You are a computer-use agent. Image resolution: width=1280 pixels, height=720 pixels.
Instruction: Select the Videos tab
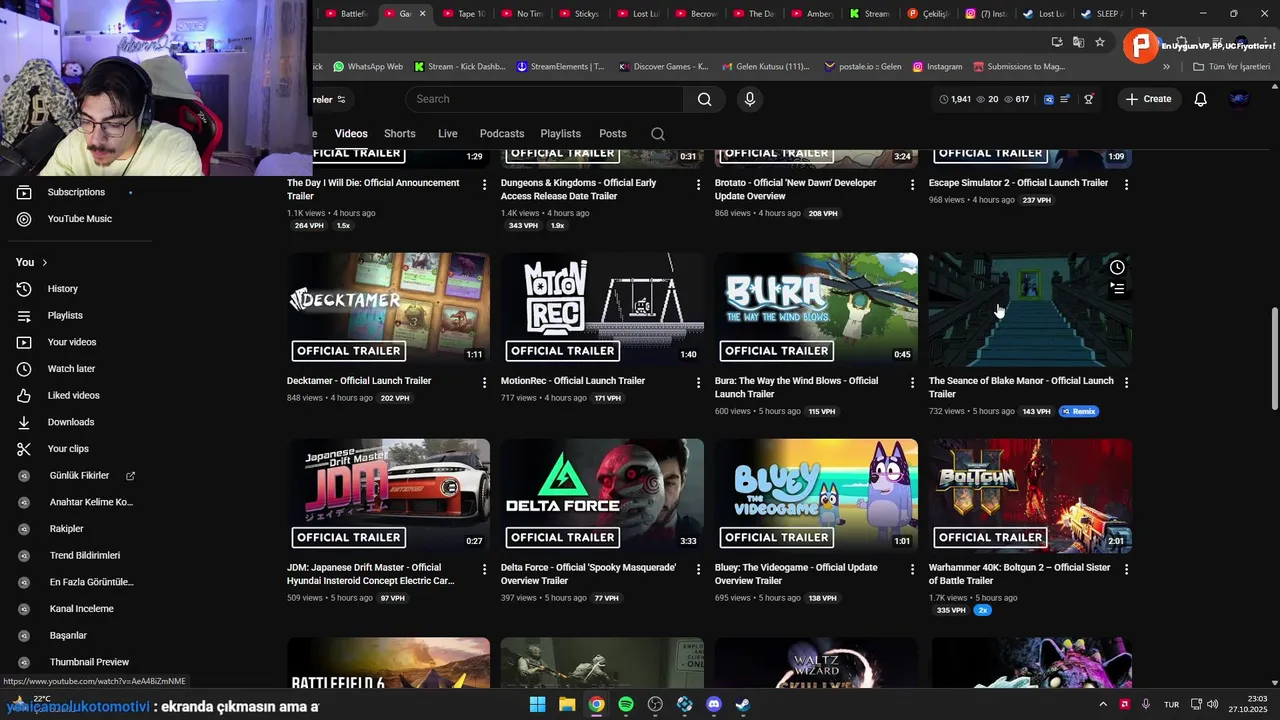351,134
